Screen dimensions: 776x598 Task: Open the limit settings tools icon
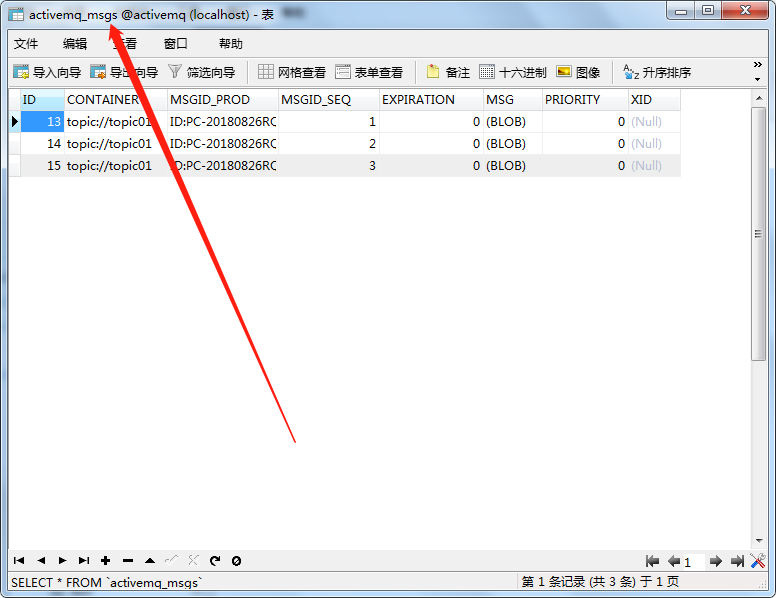pos(758,560)
